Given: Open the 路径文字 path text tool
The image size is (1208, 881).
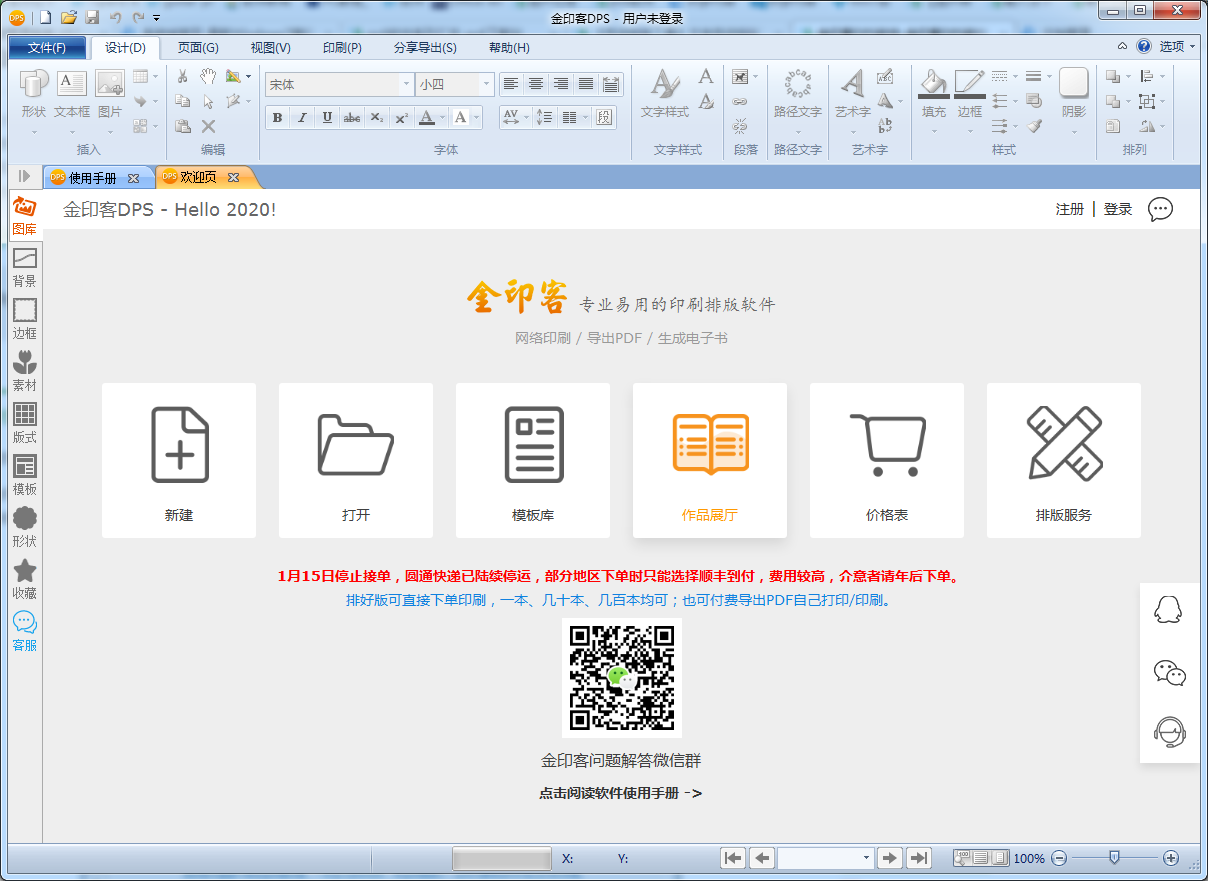Looking at the screenshot, I should (x=798, y=95).
